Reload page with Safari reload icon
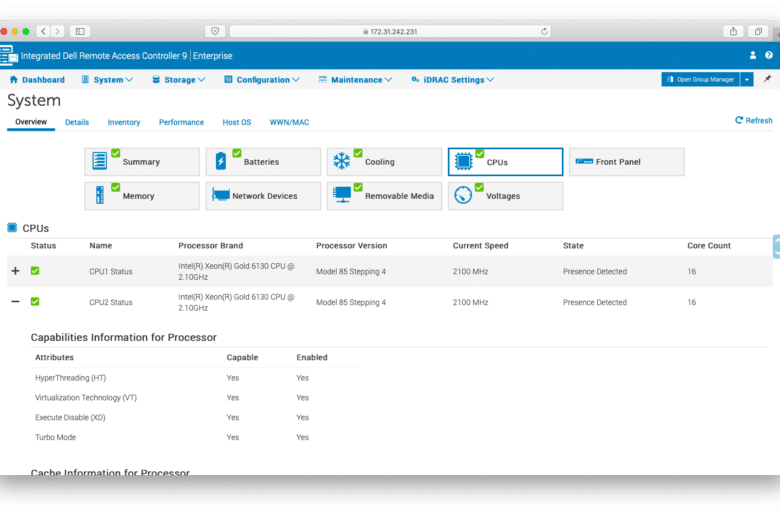The image size is (780, 516). [x=544, y=31]
